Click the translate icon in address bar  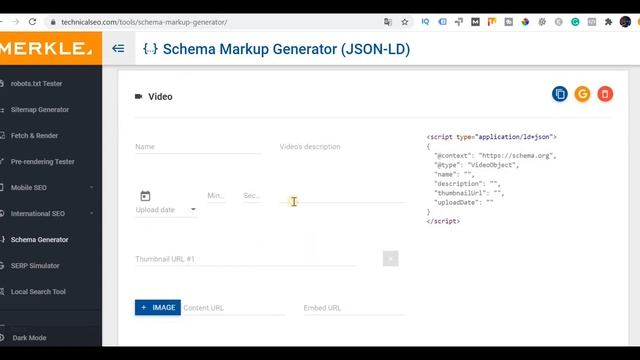point(388,22)
